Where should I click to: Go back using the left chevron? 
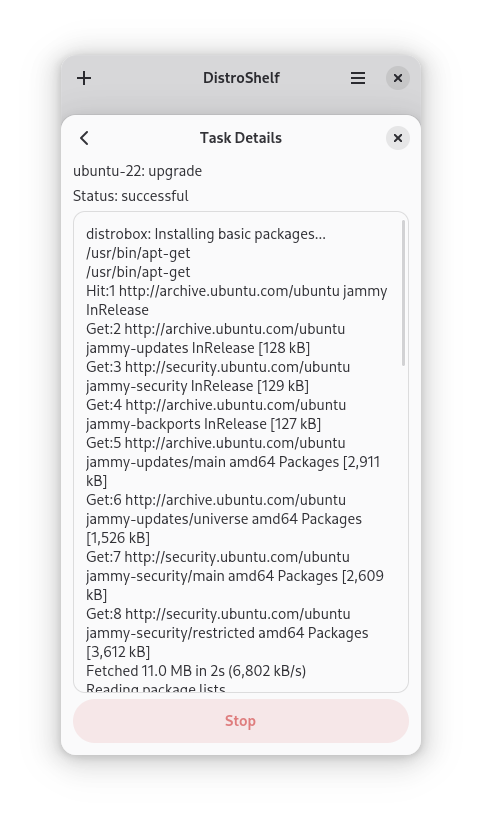pos(84,138)
